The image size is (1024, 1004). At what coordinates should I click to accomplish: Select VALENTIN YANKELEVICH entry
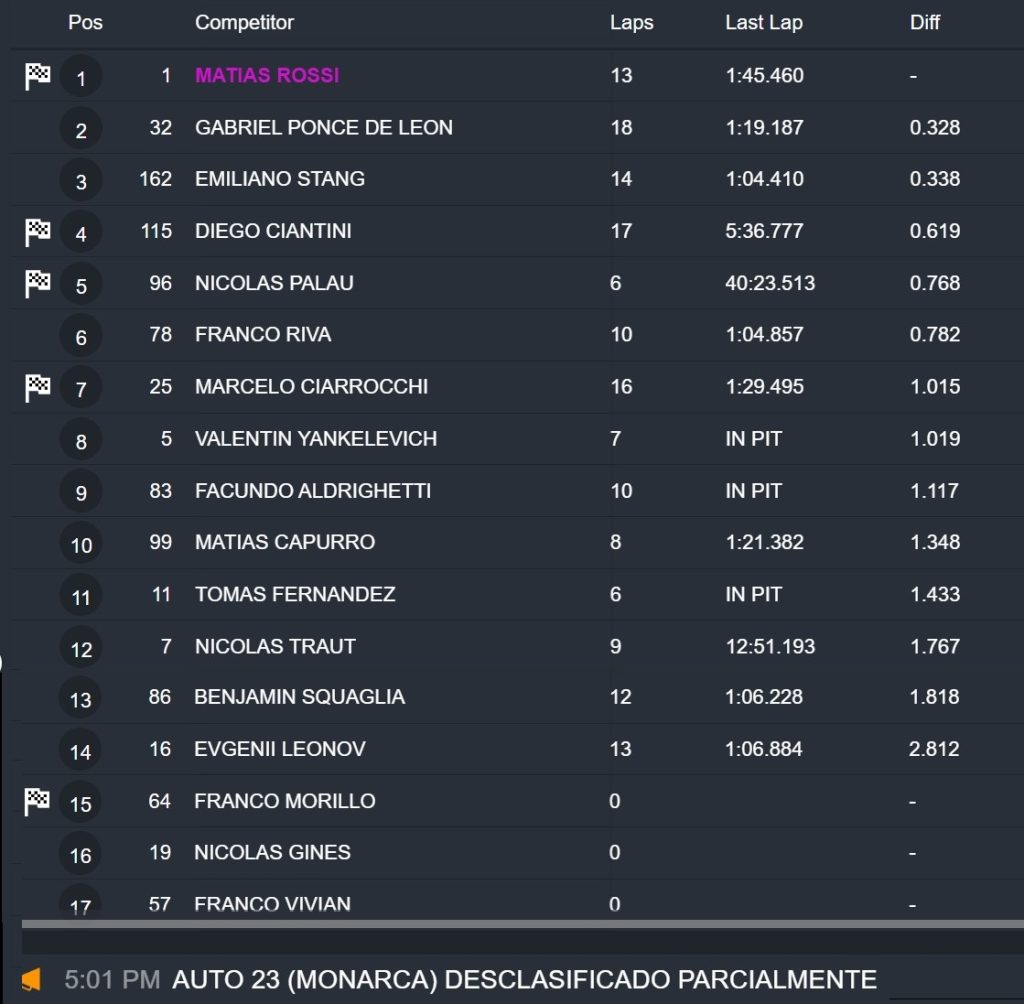[x=315, y=439]
